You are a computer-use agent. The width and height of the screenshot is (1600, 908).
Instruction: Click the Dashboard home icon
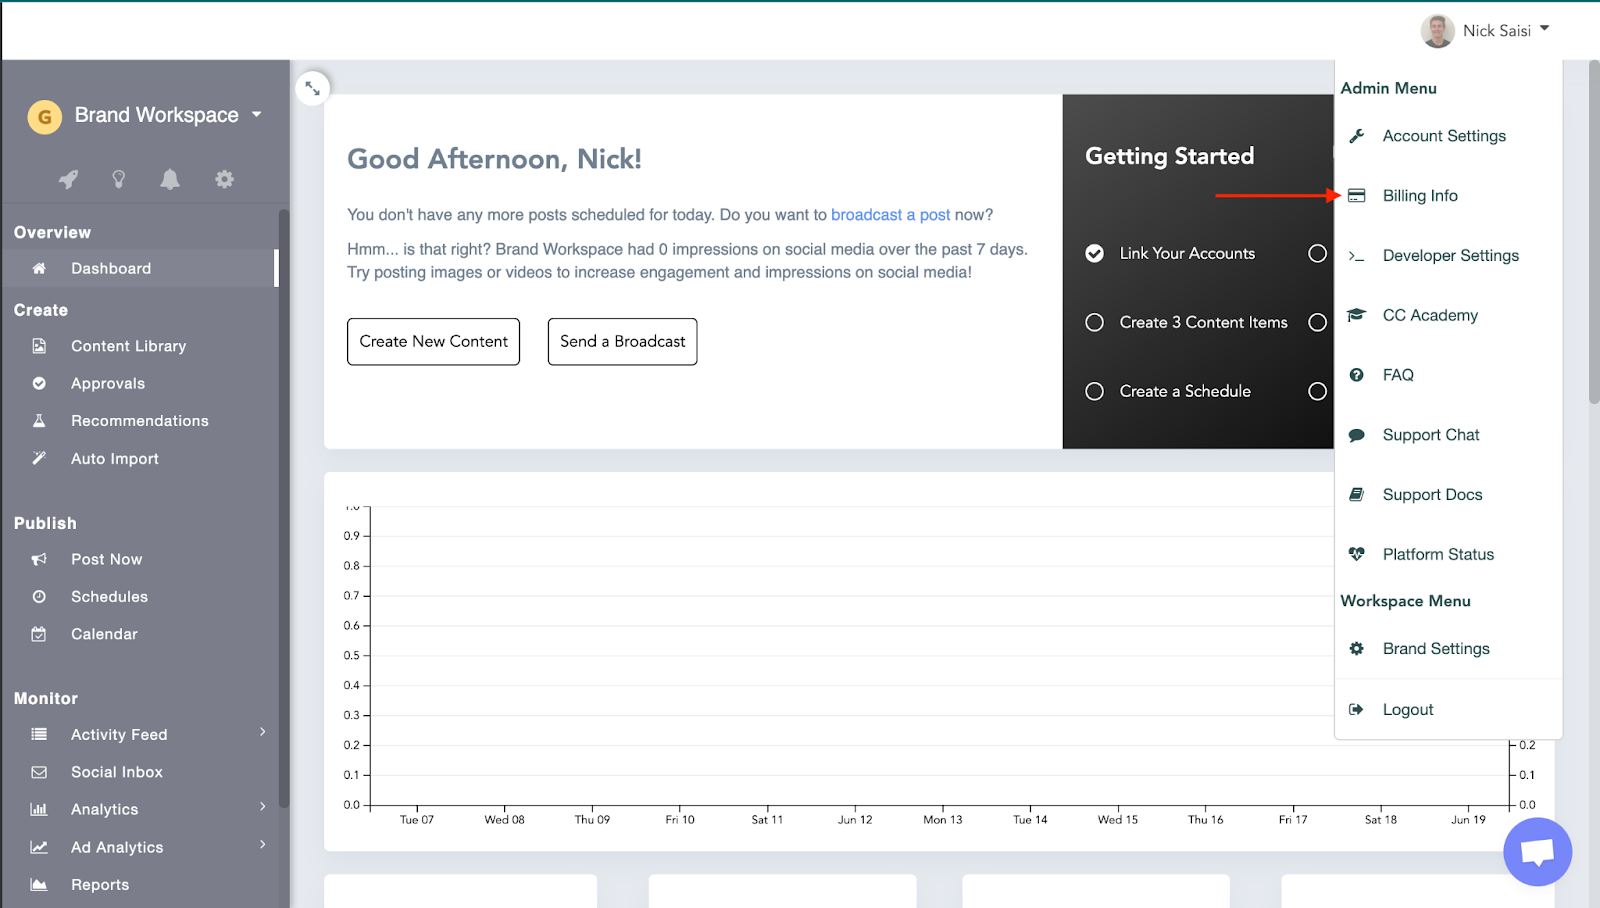[x=39, y=268]
